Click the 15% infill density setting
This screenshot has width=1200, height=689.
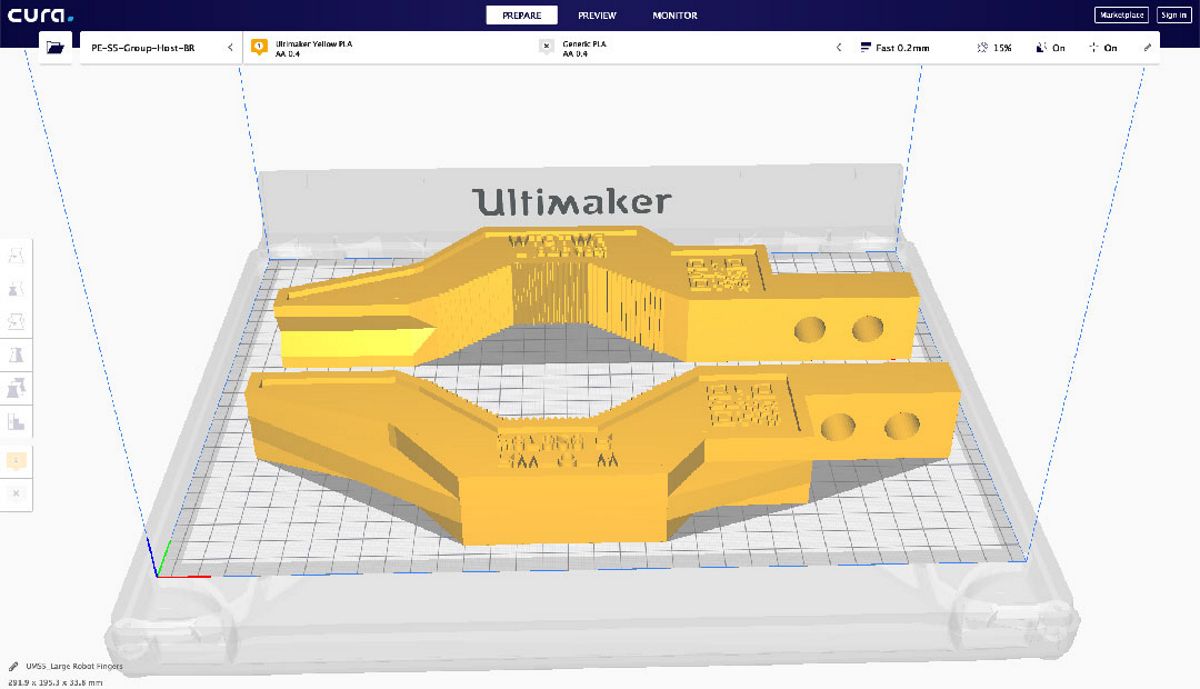point(994,48)
